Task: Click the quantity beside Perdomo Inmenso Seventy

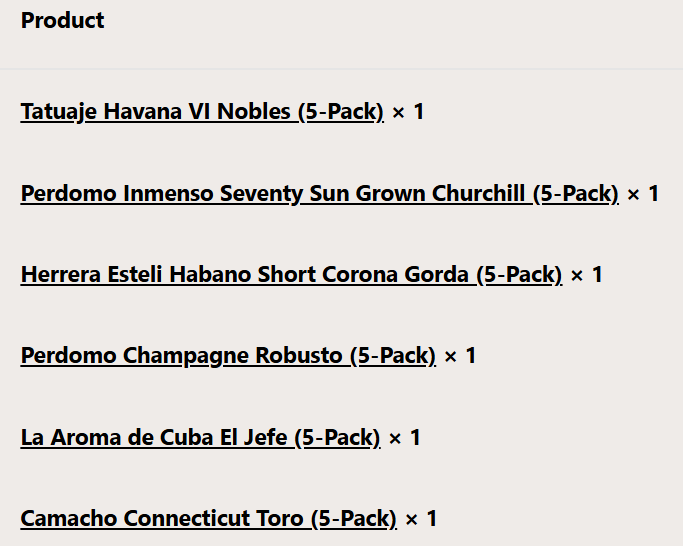Action: pos(643,193)
